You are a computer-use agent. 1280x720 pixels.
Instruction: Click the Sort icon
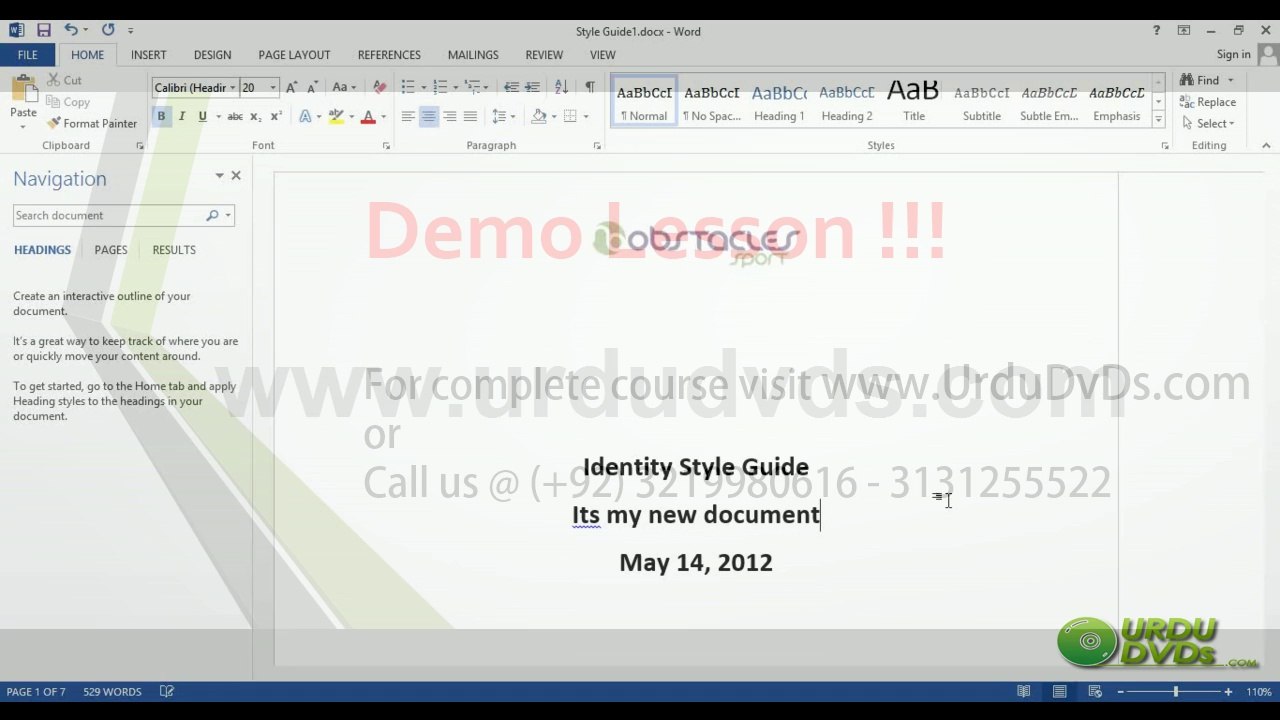(x=561, y=88)
